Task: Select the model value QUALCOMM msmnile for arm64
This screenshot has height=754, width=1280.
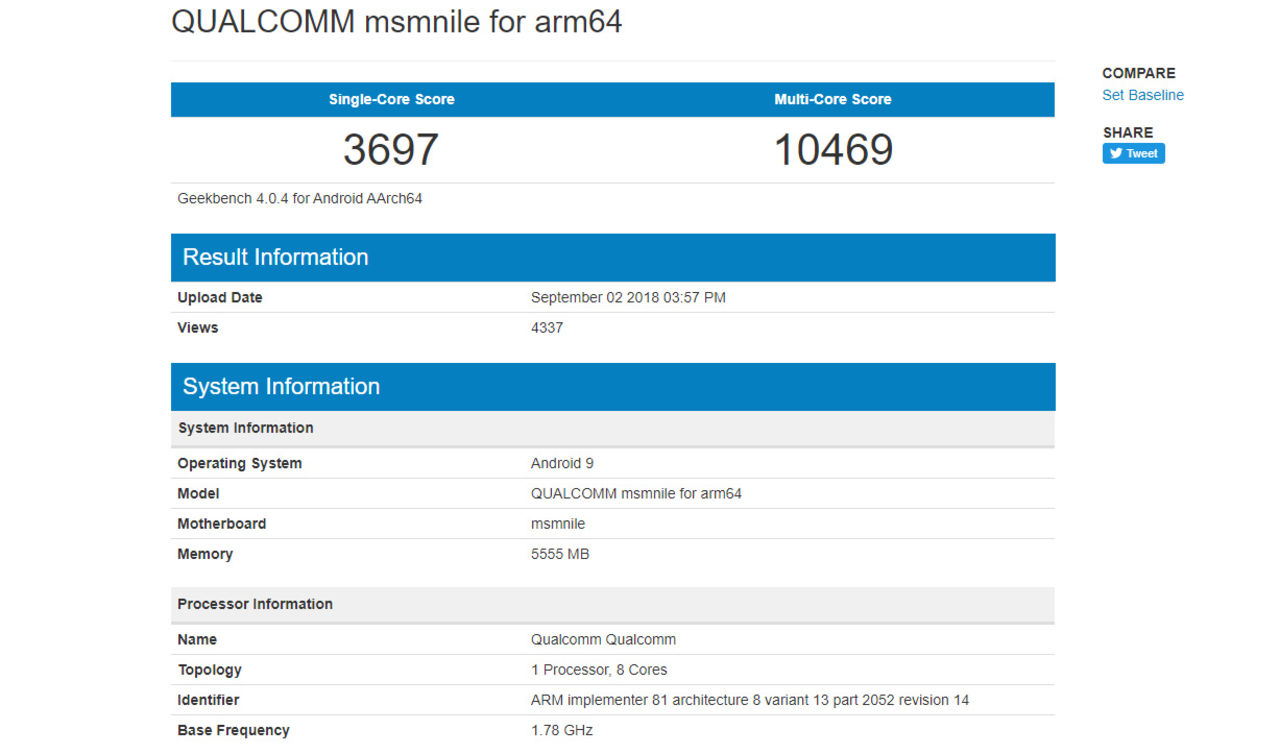Action: click(636, 493)
